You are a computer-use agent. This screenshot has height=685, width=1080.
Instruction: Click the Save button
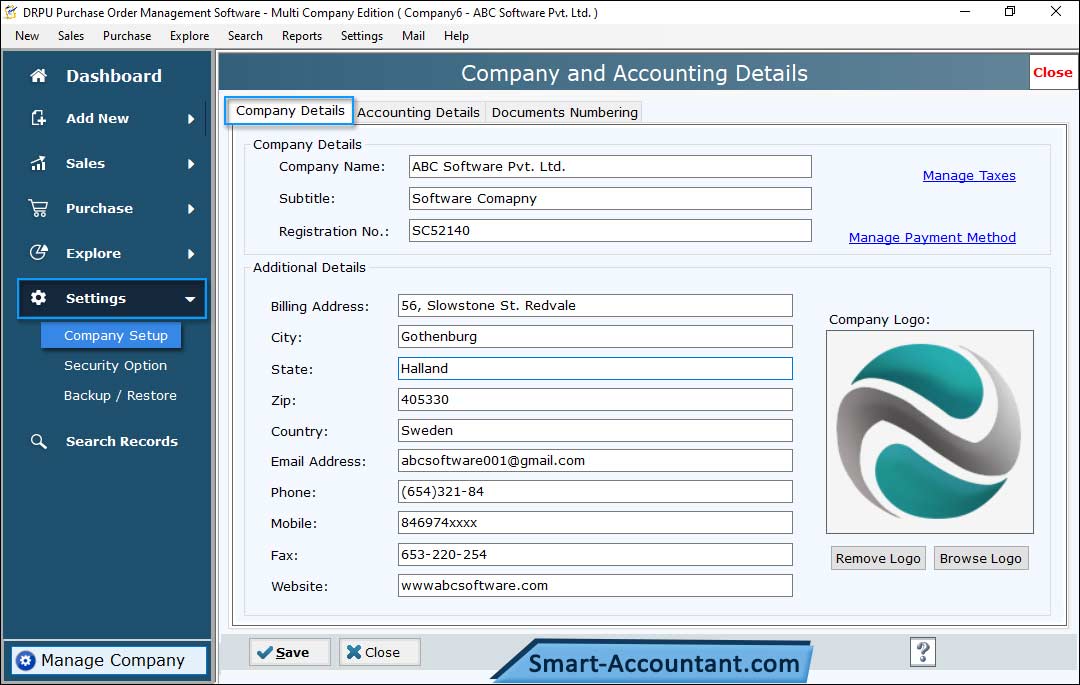point(289,652)
